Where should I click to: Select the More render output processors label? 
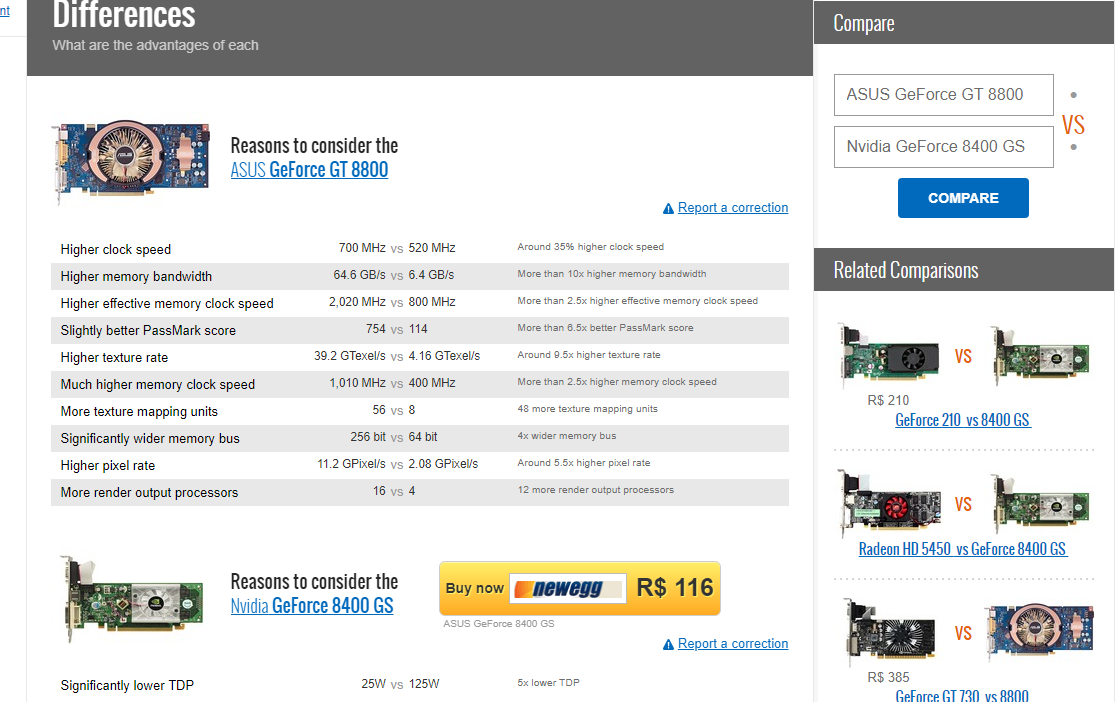tap(149, 493)
